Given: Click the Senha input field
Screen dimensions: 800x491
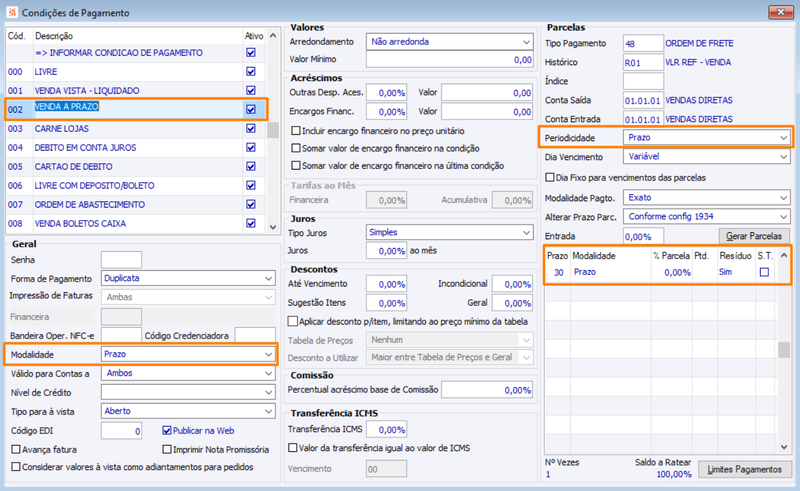Looking at the screenshot, I should click(x=121, y=260).
